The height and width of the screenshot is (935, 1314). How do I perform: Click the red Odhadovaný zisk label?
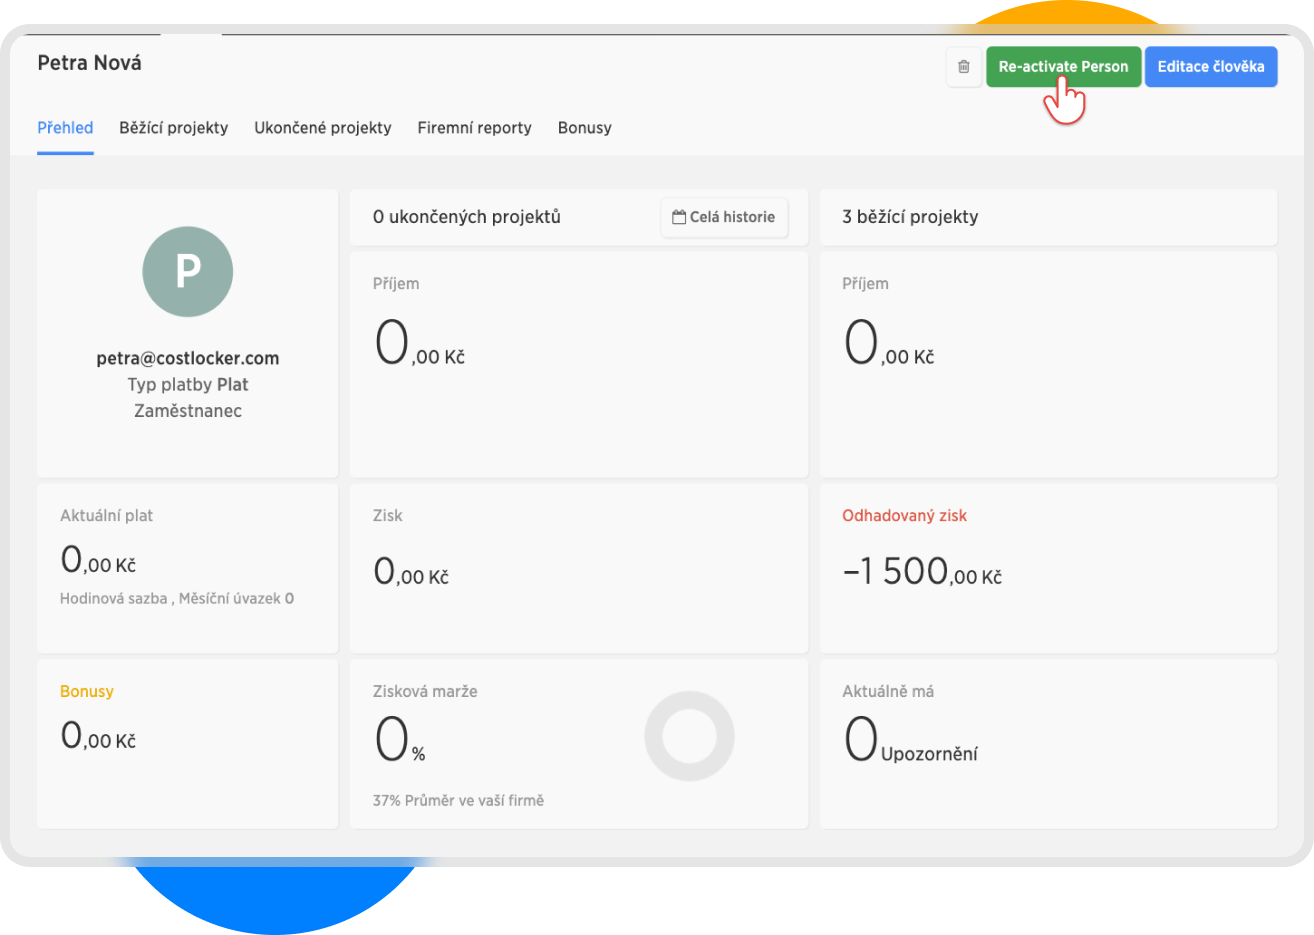[904, 516]
